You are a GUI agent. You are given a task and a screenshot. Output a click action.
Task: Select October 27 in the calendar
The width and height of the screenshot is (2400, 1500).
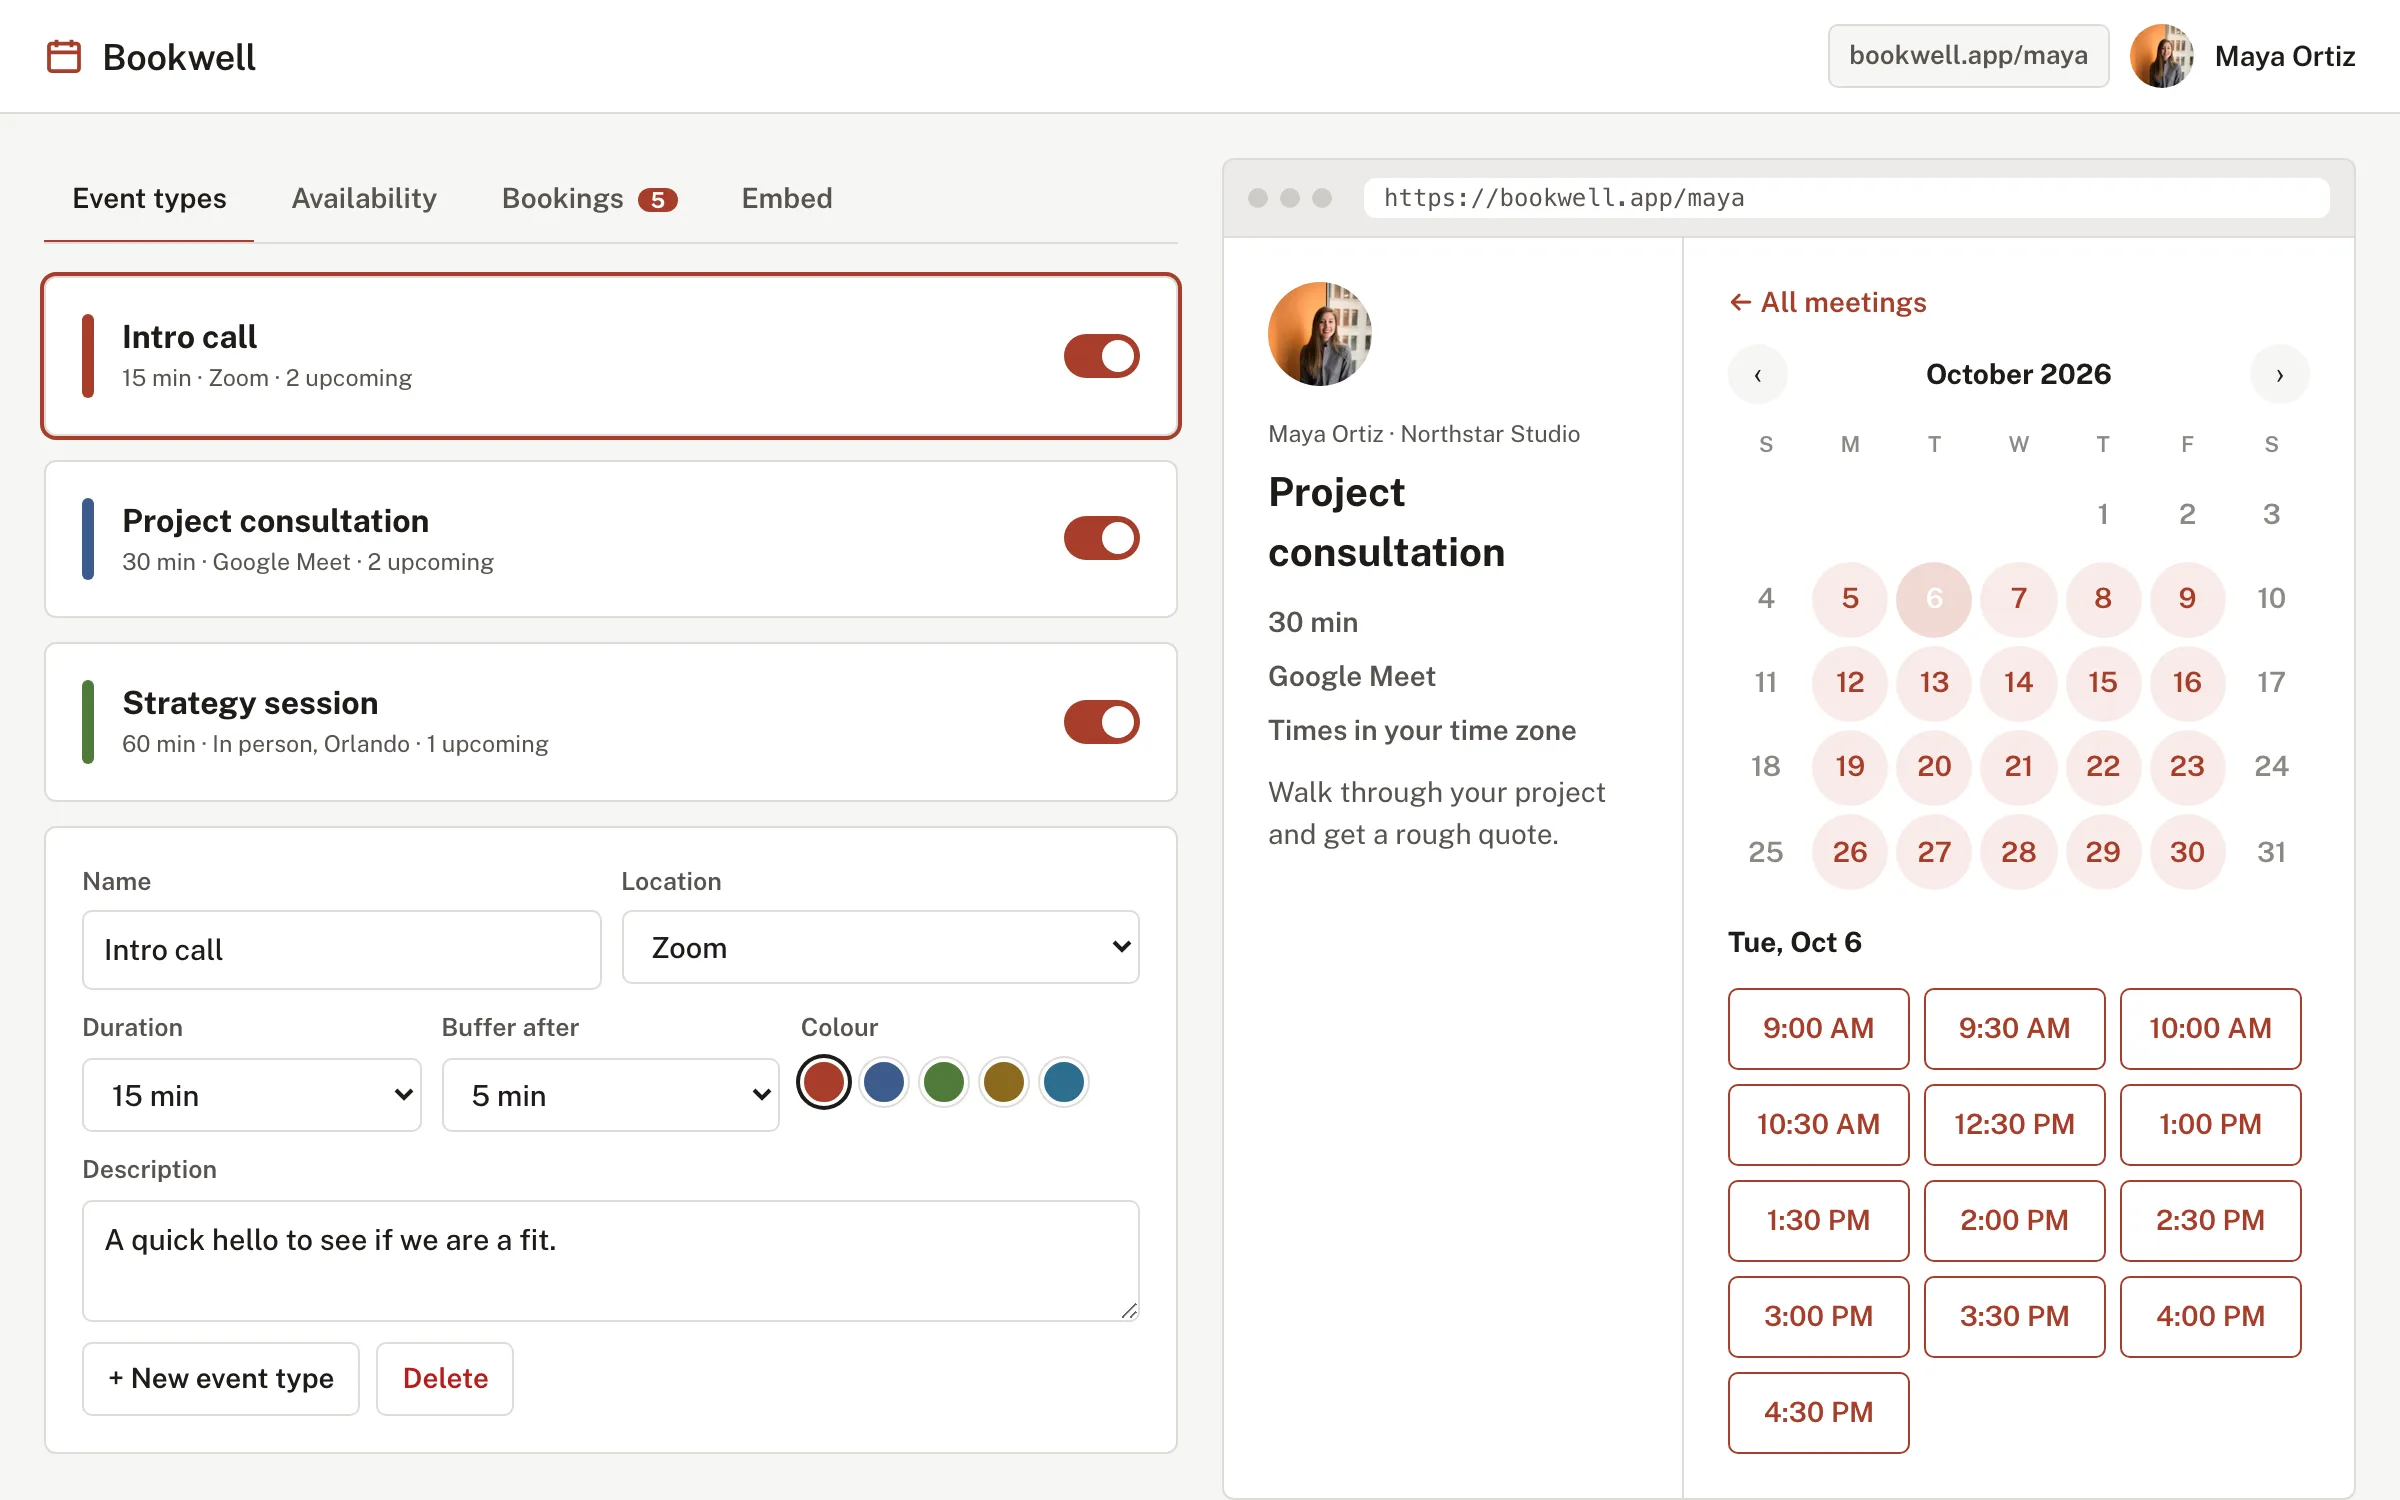click(x=1934, y=852)
